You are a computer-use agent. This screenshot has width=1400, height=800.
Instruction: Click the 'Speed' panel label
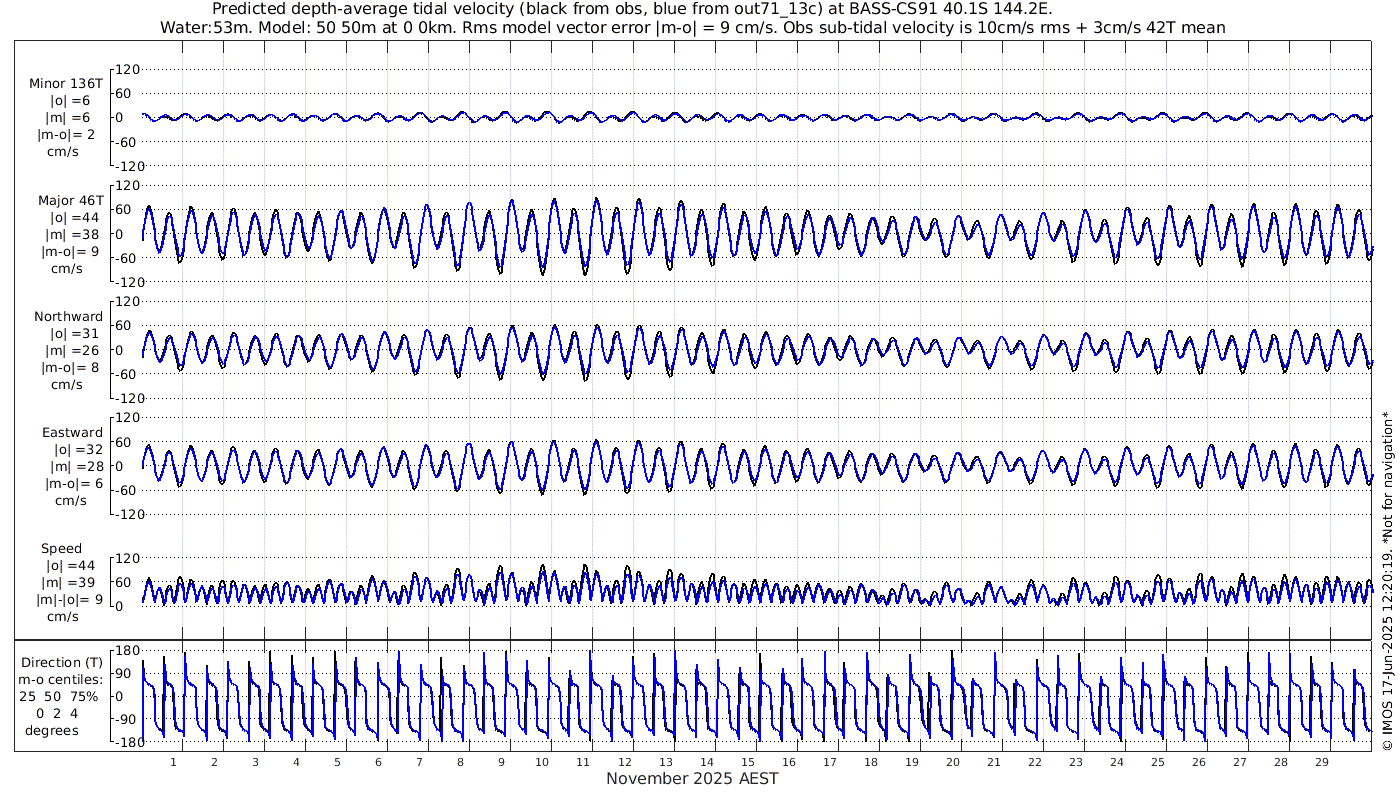(x=61, y=549)
